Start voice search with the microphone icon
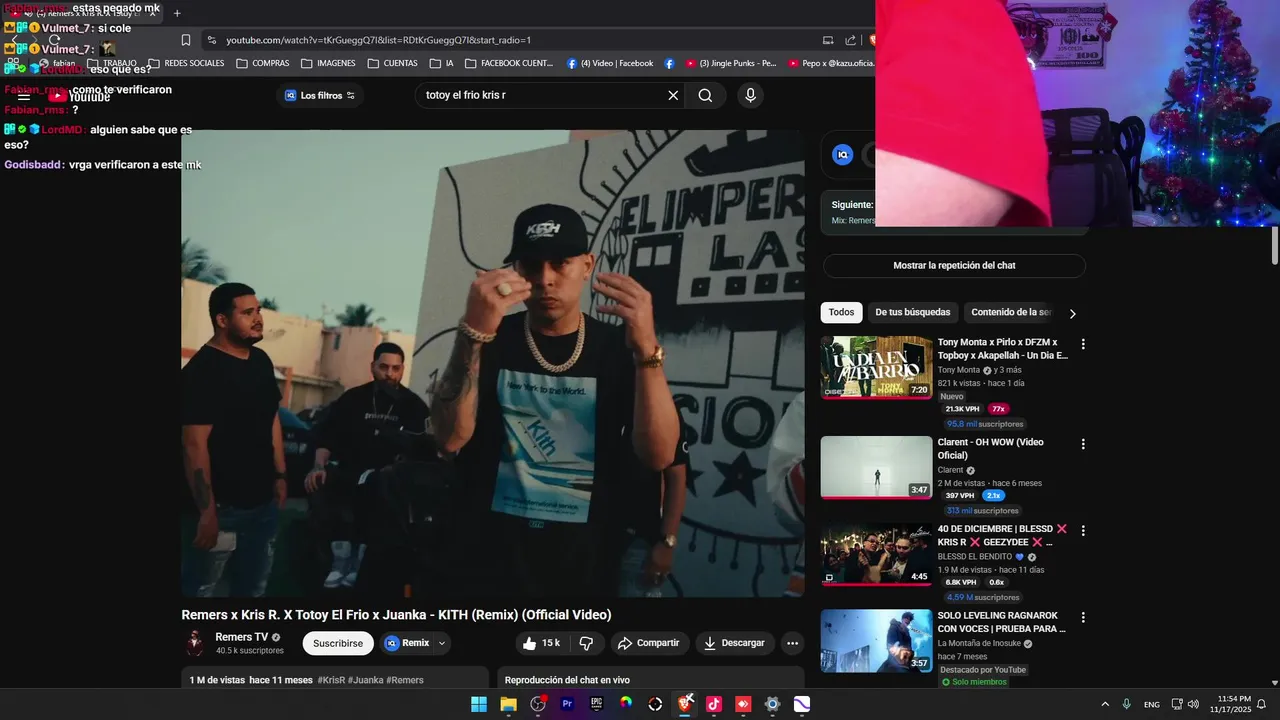The image size is (1280, 720). click(x=750, y=95)
